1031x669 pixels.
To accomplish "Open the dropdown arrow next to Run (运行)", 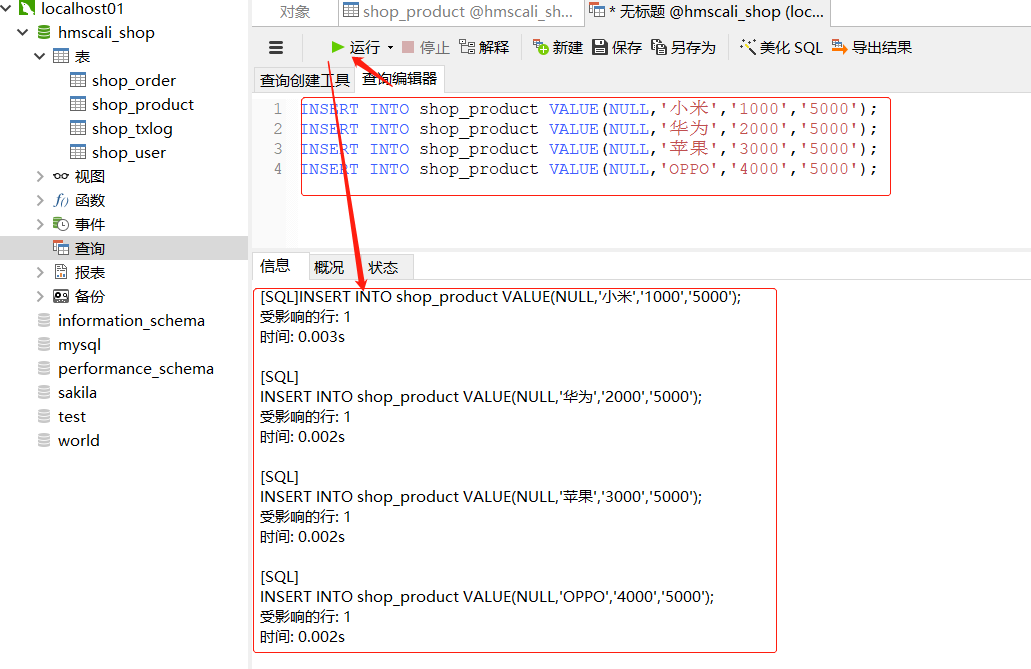I will 390,47.
